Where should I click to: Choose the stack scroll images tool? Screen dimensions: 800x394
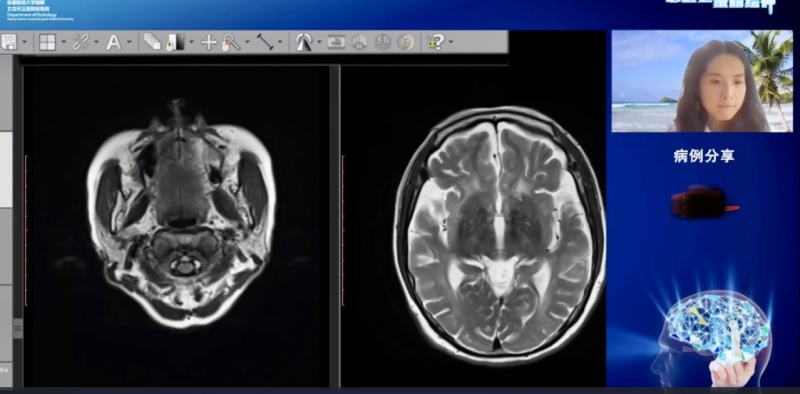[x=152, y=42]
